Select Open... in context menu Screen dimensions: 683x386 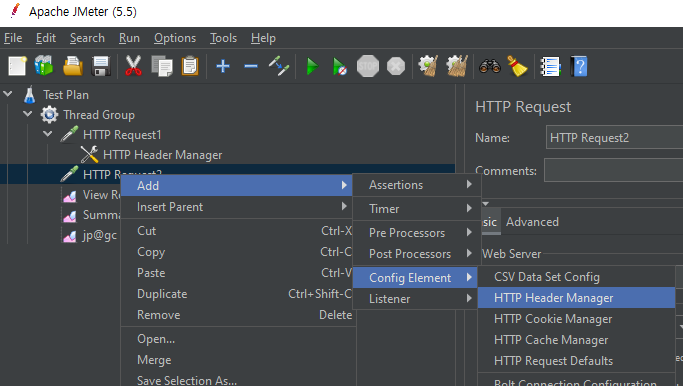click(x=238, y=339)
